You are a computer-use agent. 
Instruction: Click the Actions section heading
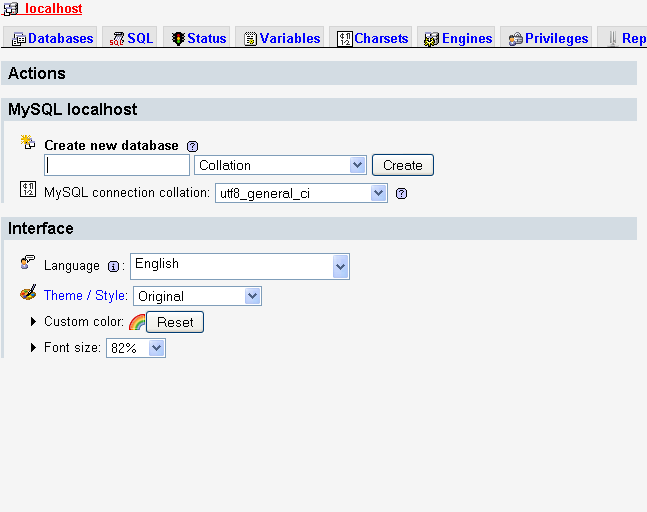click(x=37, y=73)
